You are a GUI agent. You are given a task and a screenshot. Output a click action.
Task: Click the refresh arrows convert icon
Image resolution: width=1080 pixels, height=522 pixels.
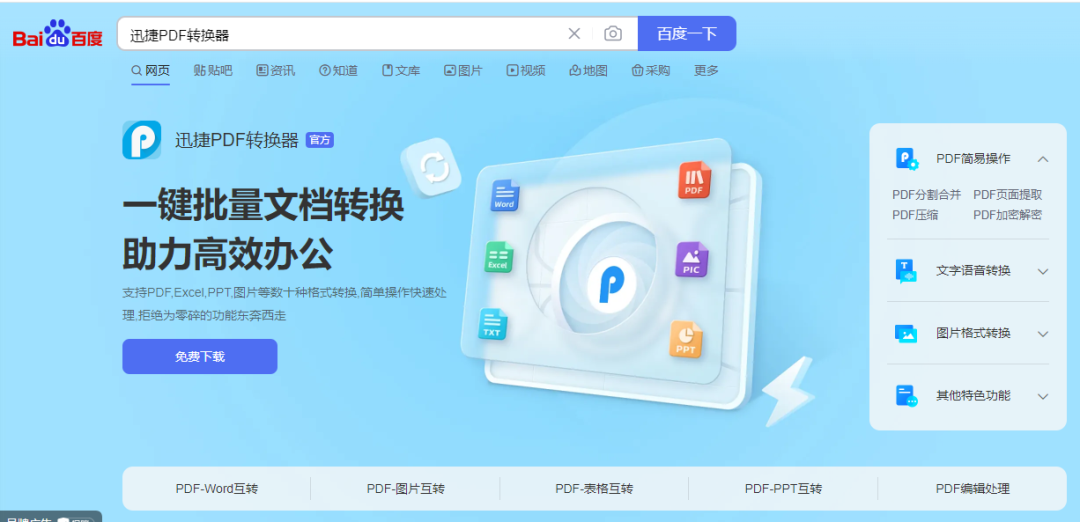point(434,168)
